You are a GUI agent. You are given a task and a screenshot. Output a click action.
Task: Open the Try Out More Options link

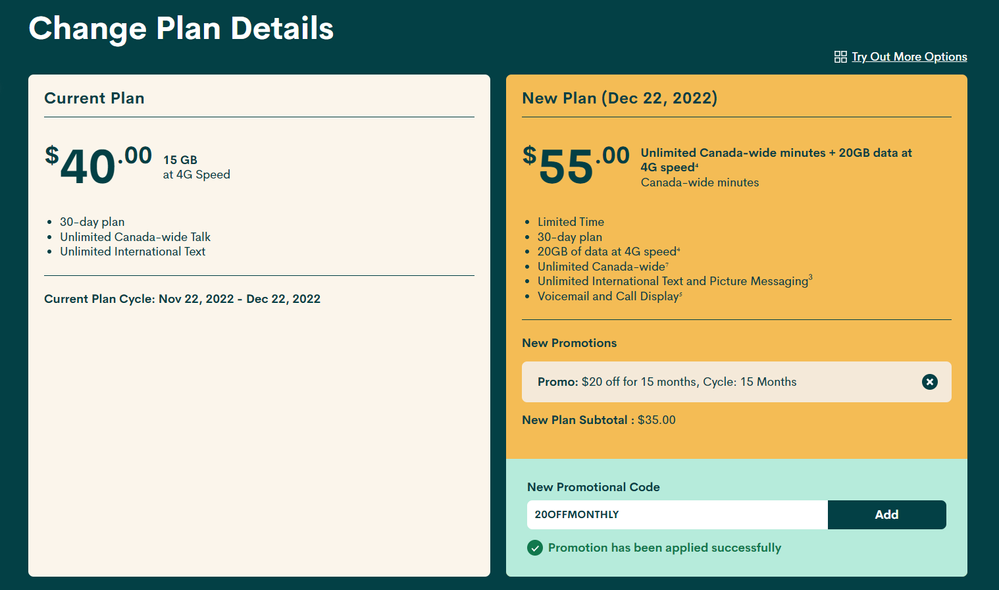coord(909,57)
